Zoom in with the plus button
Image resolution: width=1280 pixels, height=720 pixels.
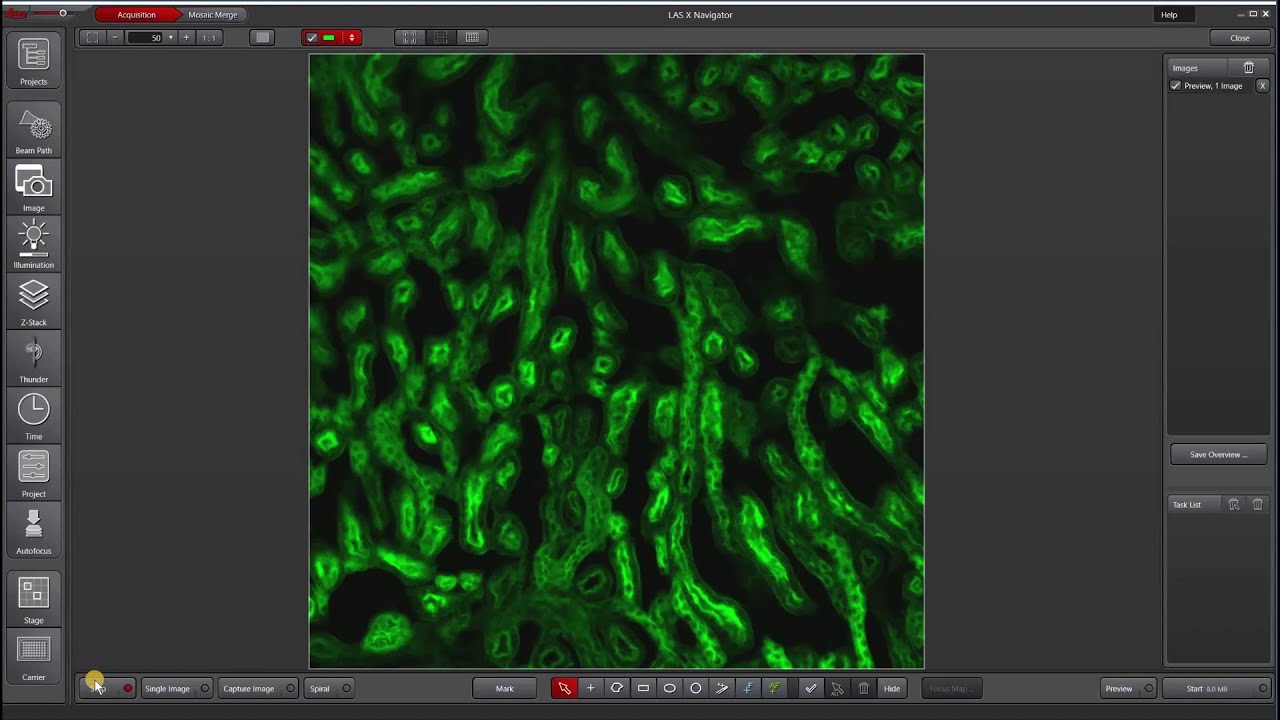(186, 38)
